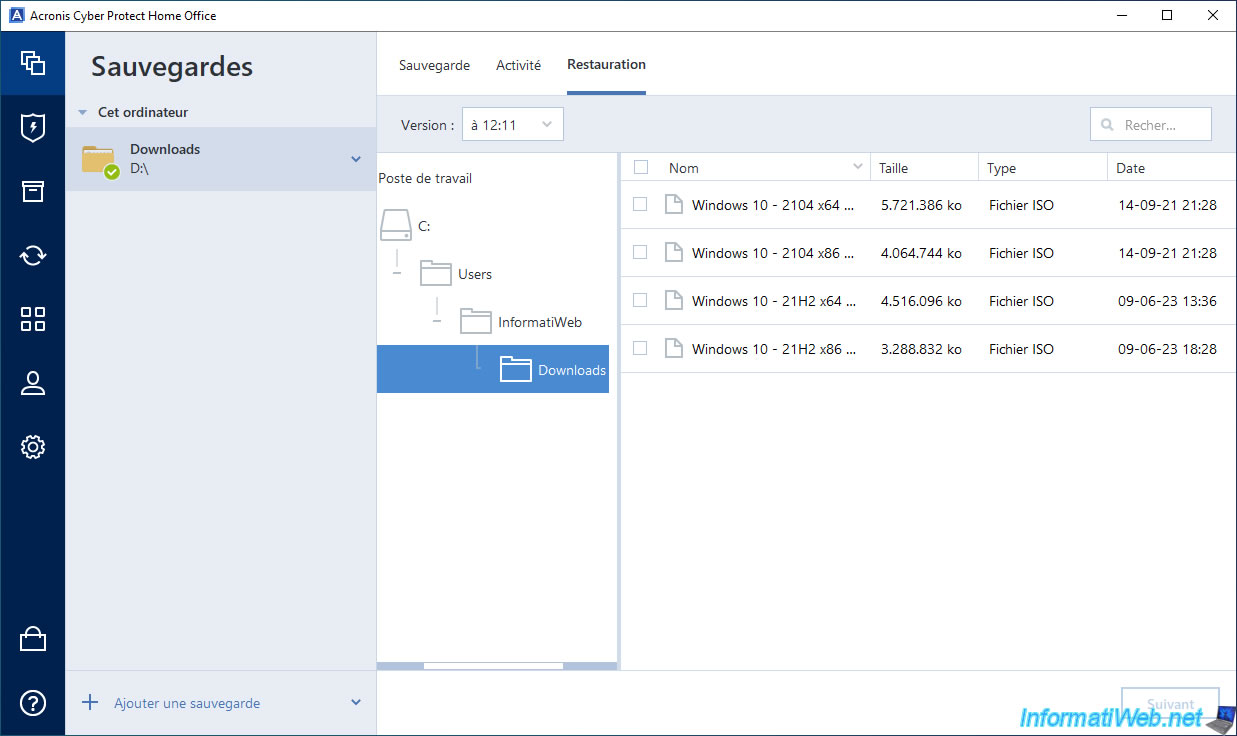
Task: Sort by the Date column header
Action: (1172, 168)
